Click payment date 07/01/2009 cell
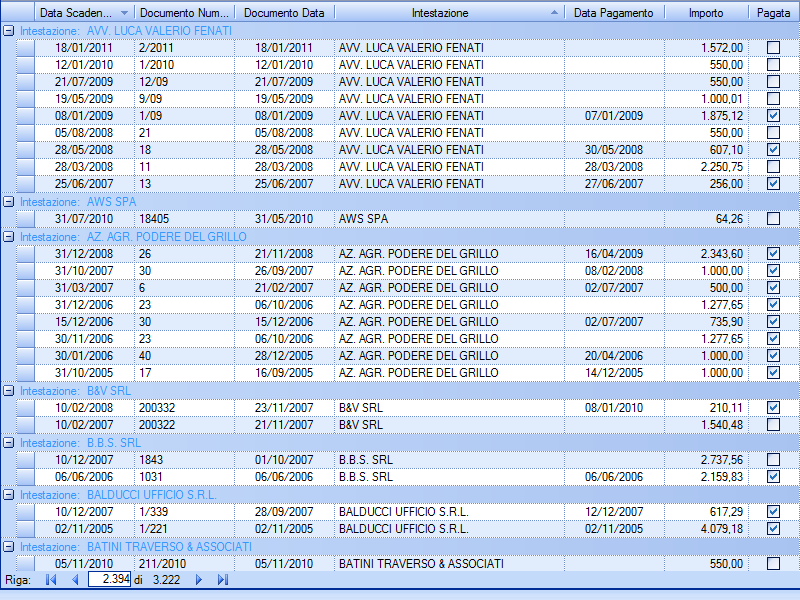Viewport: 800px width, 600px height. click(x=614, y=116)
